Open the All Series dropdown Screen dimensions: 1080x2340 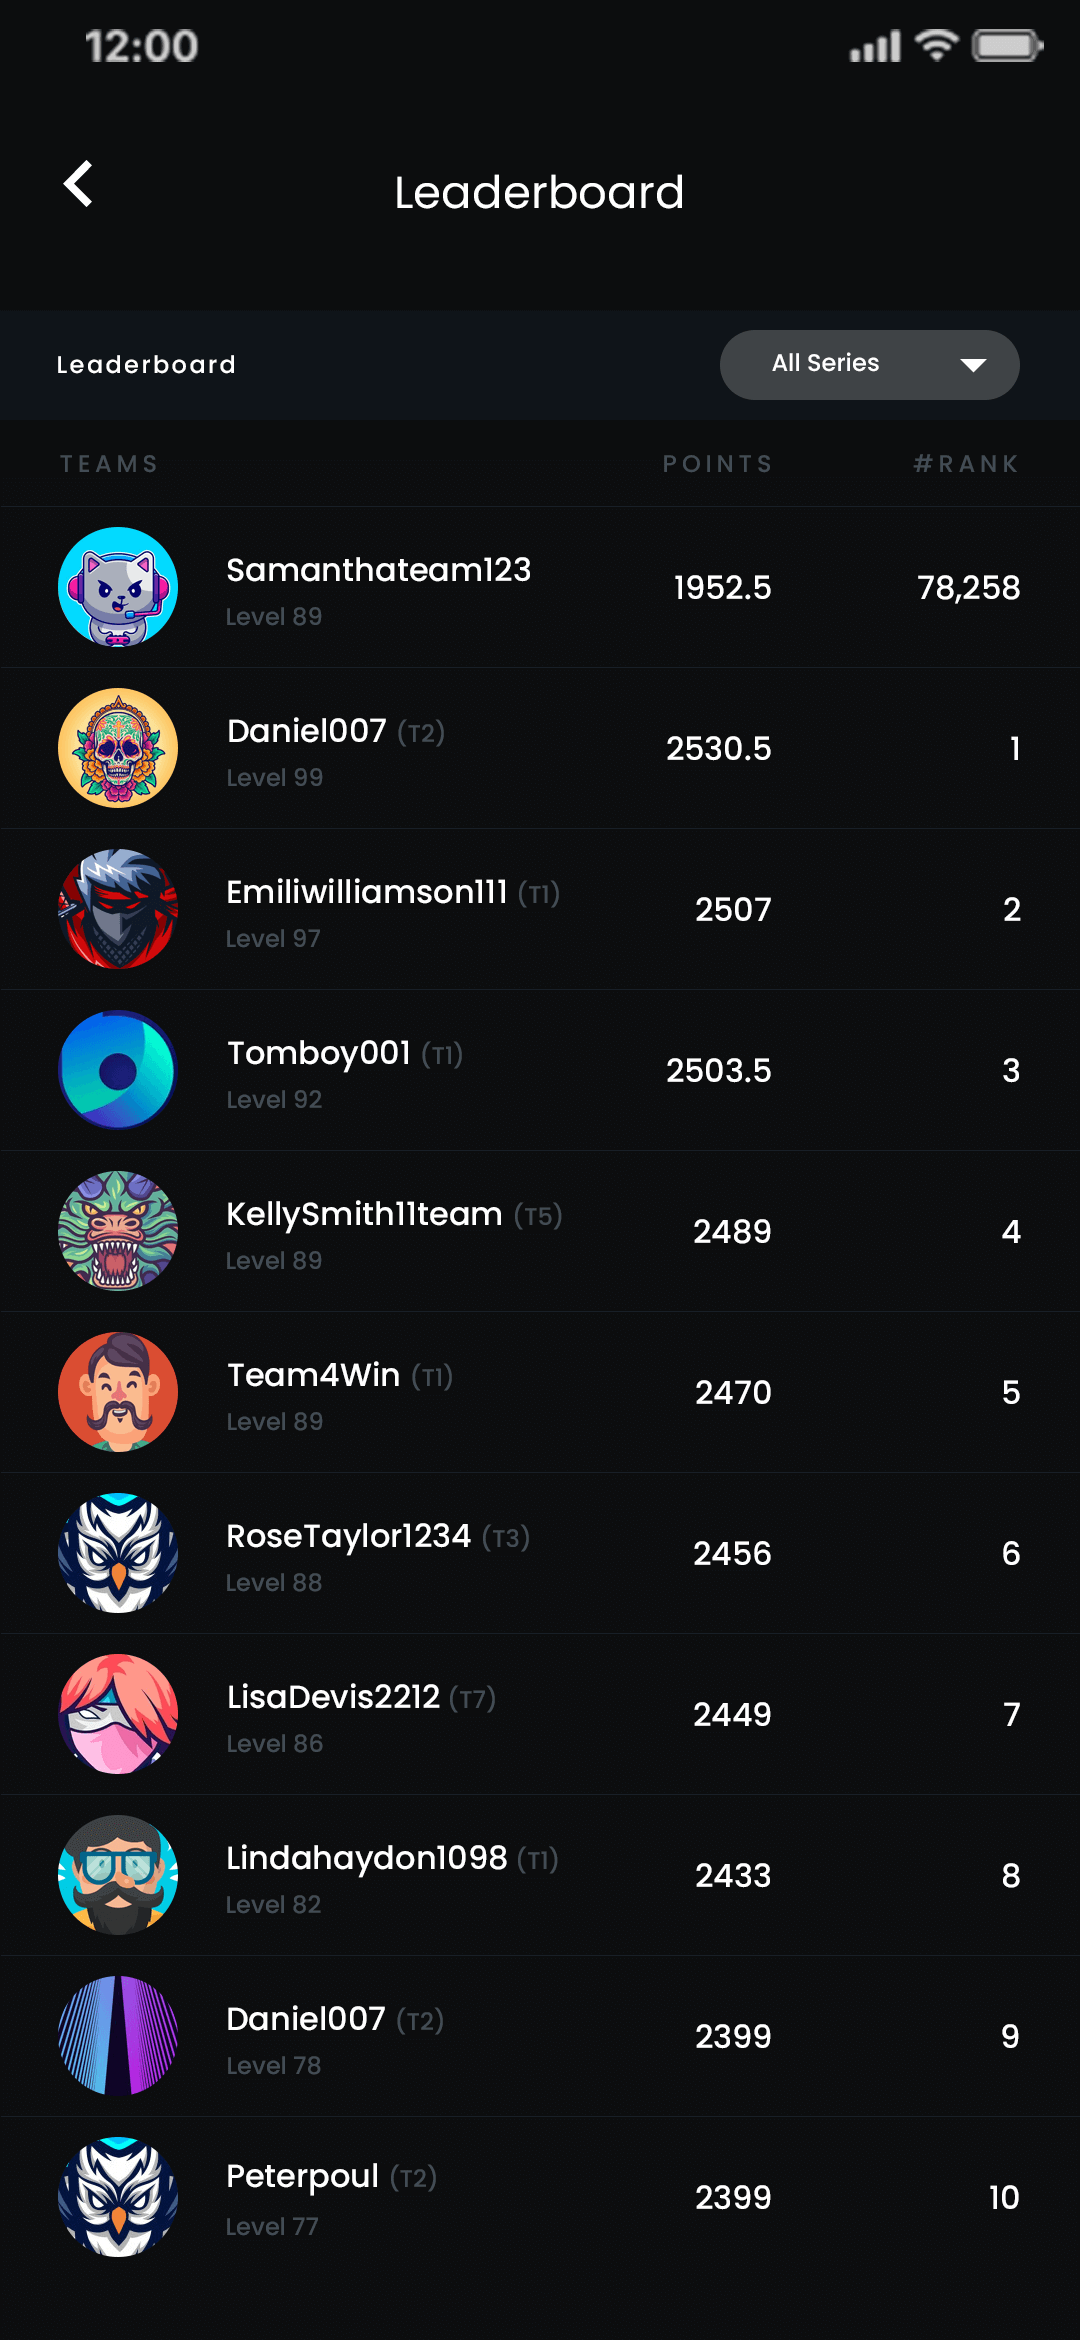(868, 365)
